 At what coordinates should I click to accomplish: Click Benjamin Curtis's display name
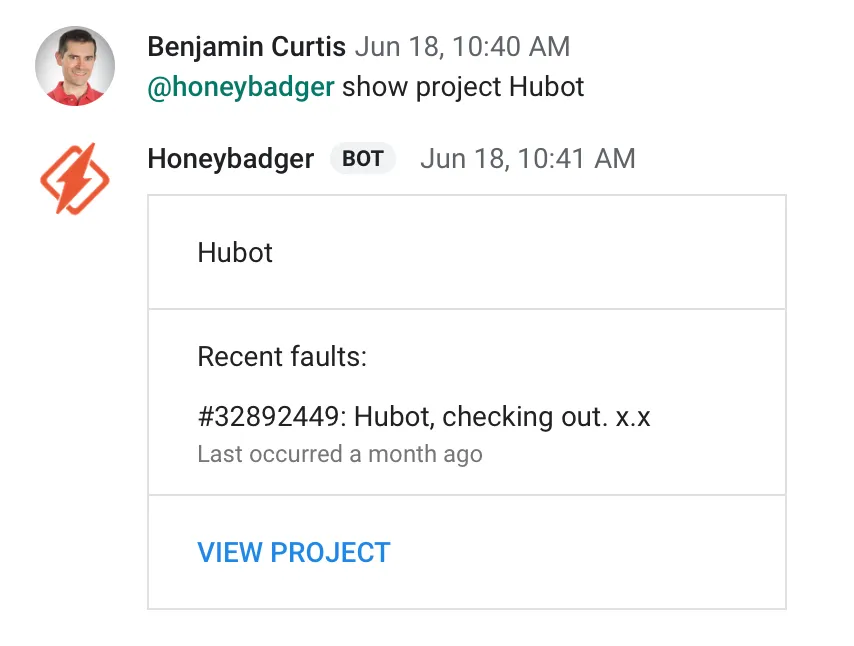247,46
